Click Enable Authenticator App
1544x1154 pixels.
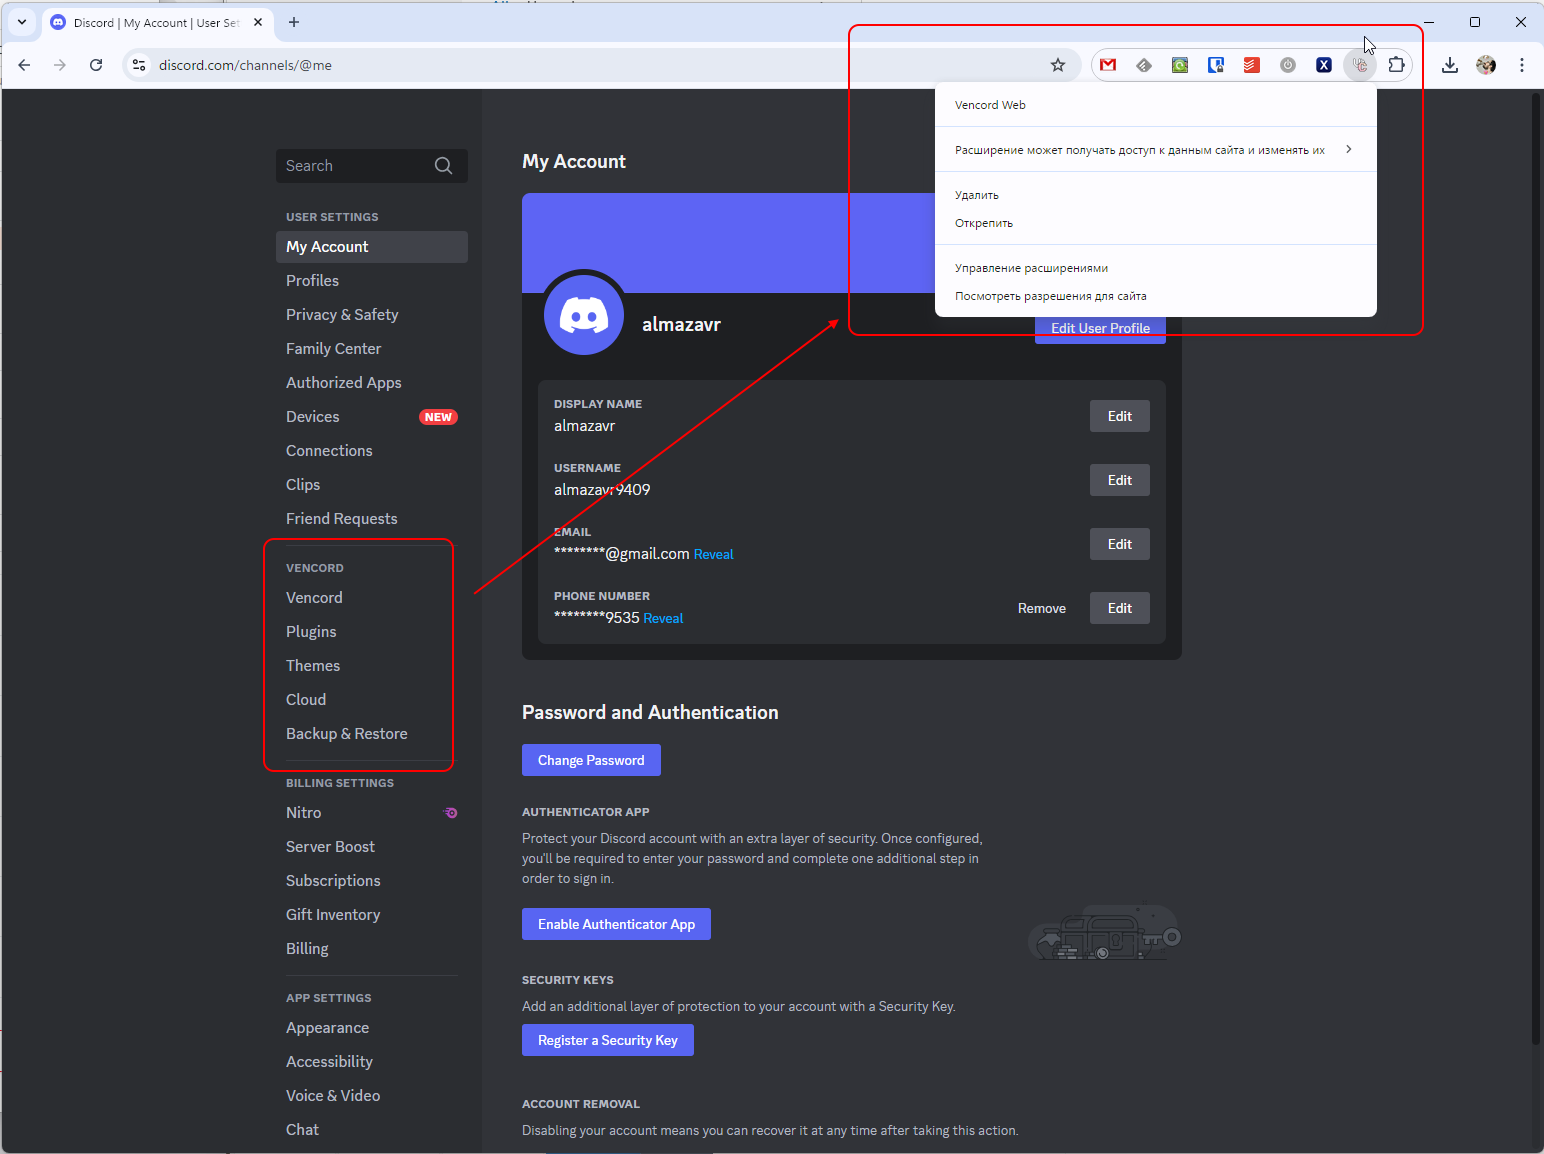(616, 923)
